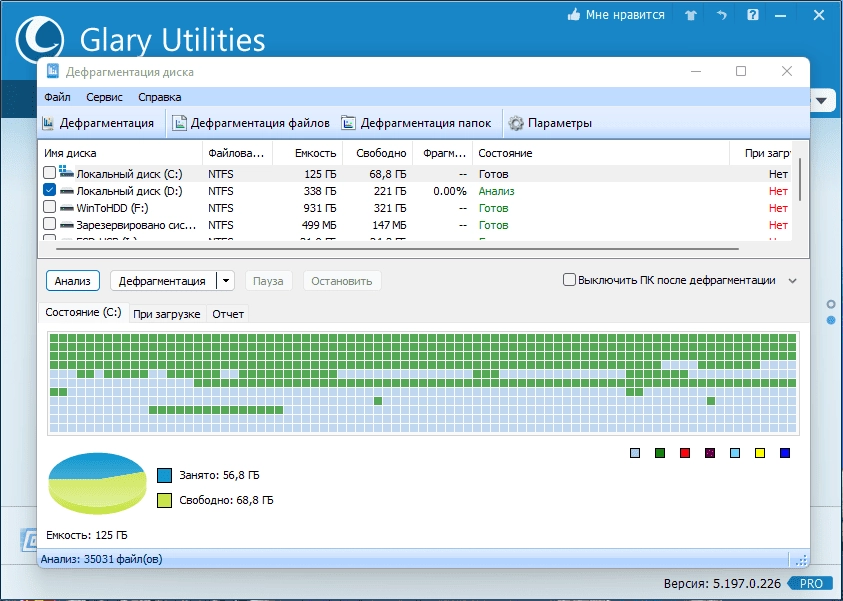Open the help question mark icon
Screen dimensions: 843x601
[x=753, y=15]
